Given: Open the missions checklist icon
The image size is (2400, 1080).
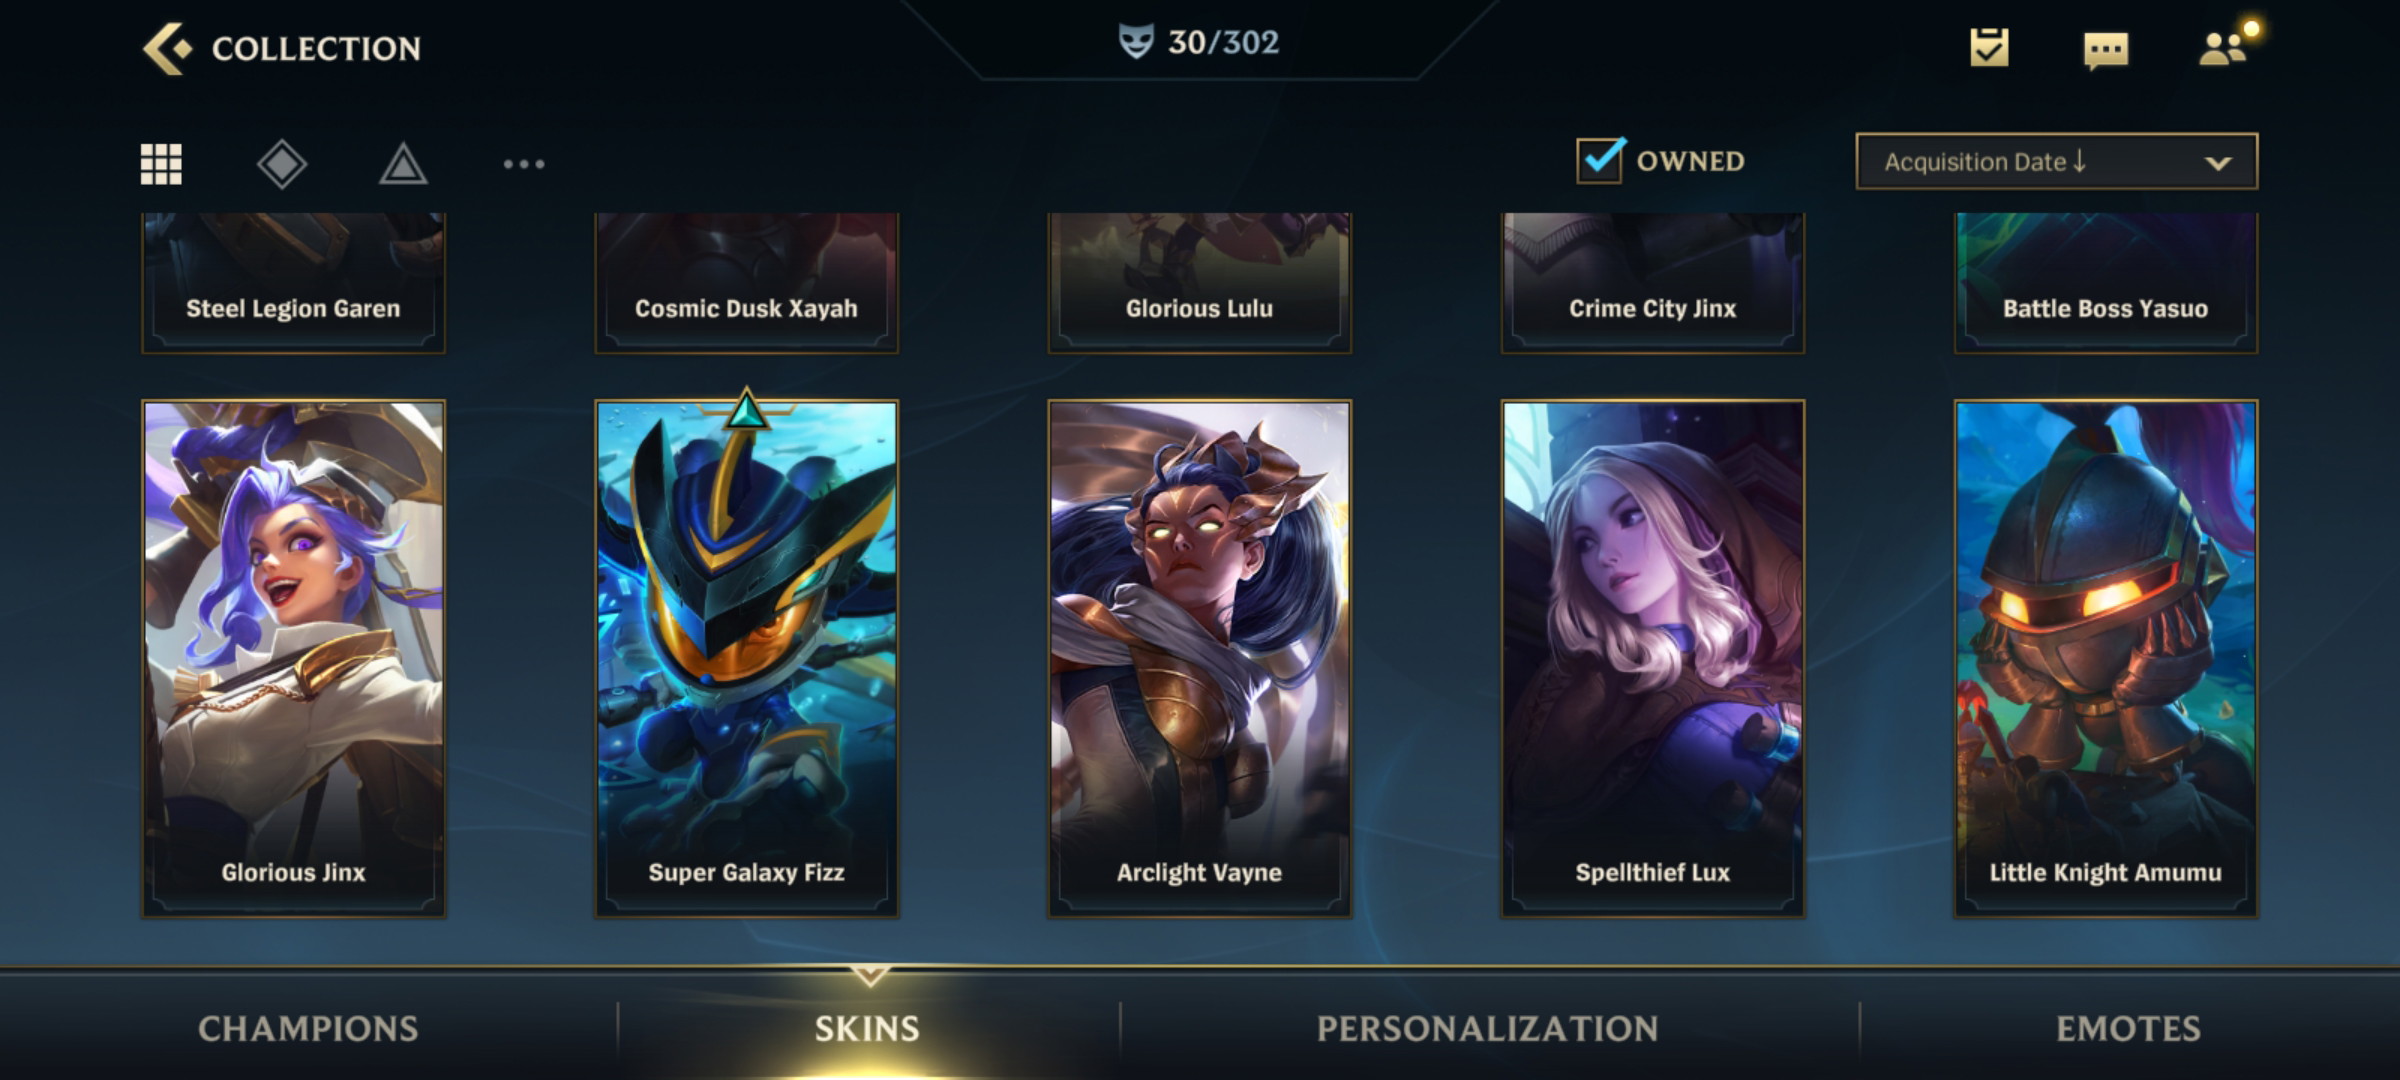Looking at the screenshot, I should [1989, 47].
